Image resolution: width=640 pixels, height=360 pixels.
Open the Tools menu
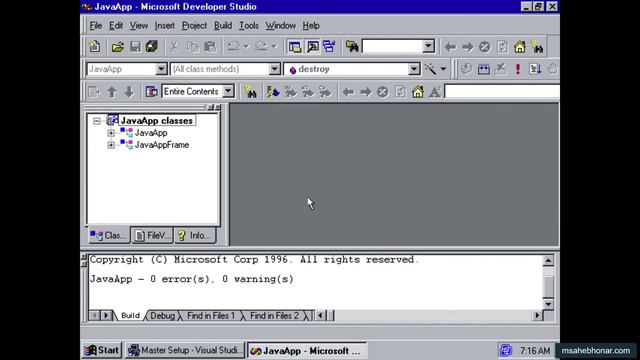pyautogui.click(x=249, y=26)
